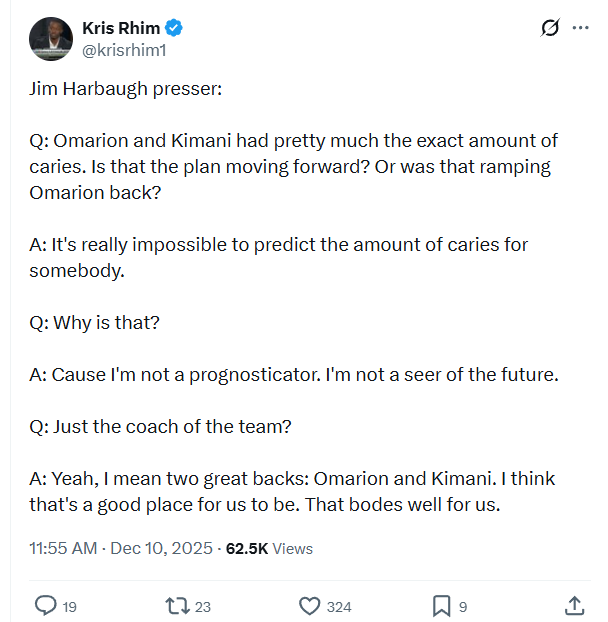Image resolution: width=608 pixels, height=622 pixels.
Task: Click the tweet's final answer paragraph
Action: (292, 492)
